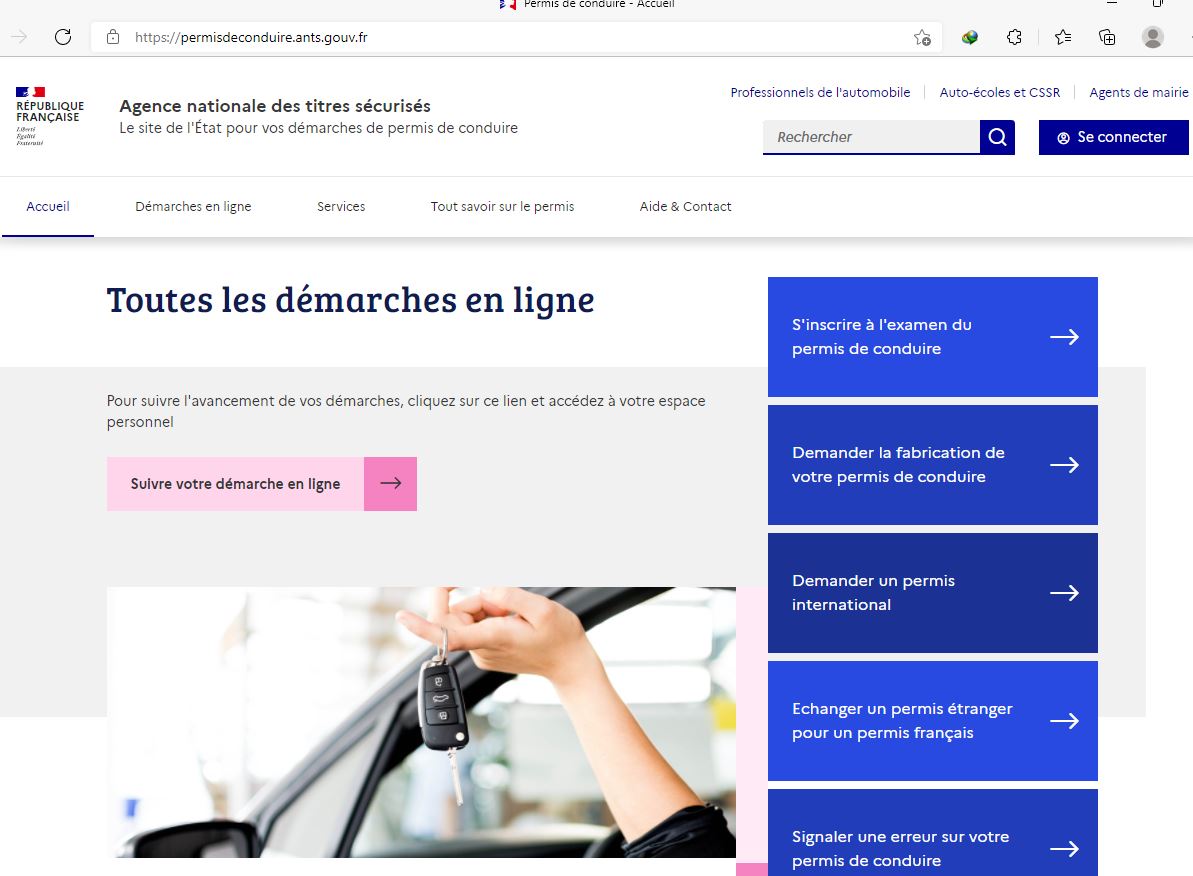
Task: Select the Tout savoir sur le permis tab
Action: click(x=502, y=207)
